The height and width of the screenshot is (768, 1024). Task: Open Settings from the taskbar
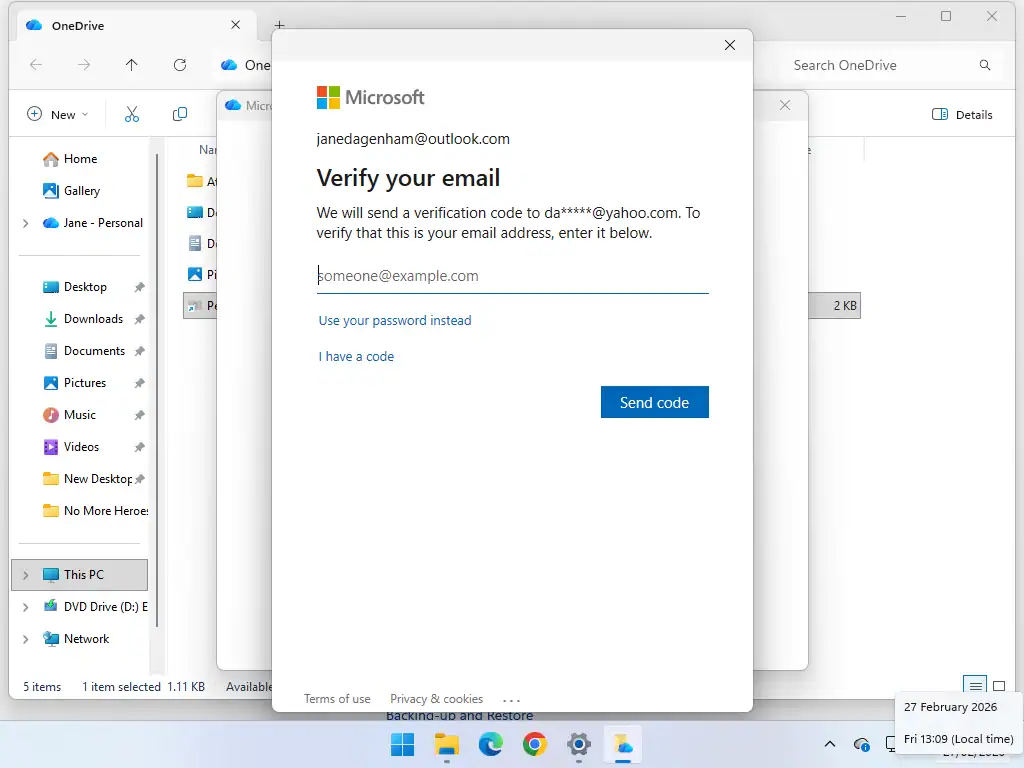coord(578,745)
